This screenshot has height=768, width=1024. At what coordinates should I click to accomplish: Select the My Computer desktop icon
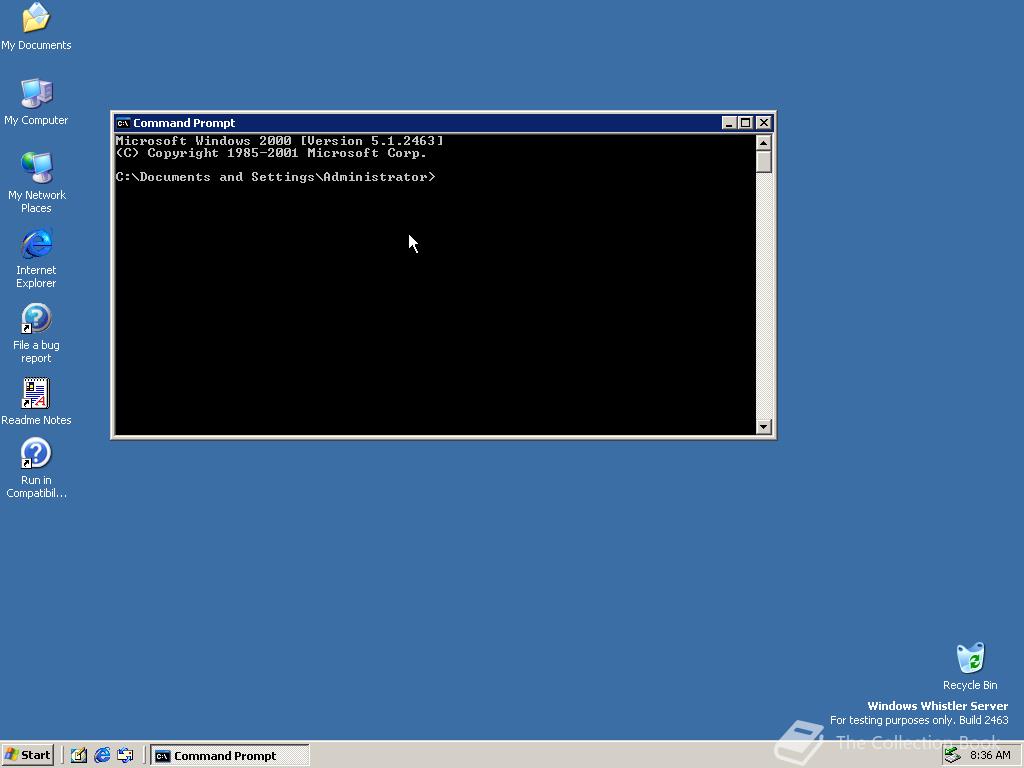[x=36, y=101]
